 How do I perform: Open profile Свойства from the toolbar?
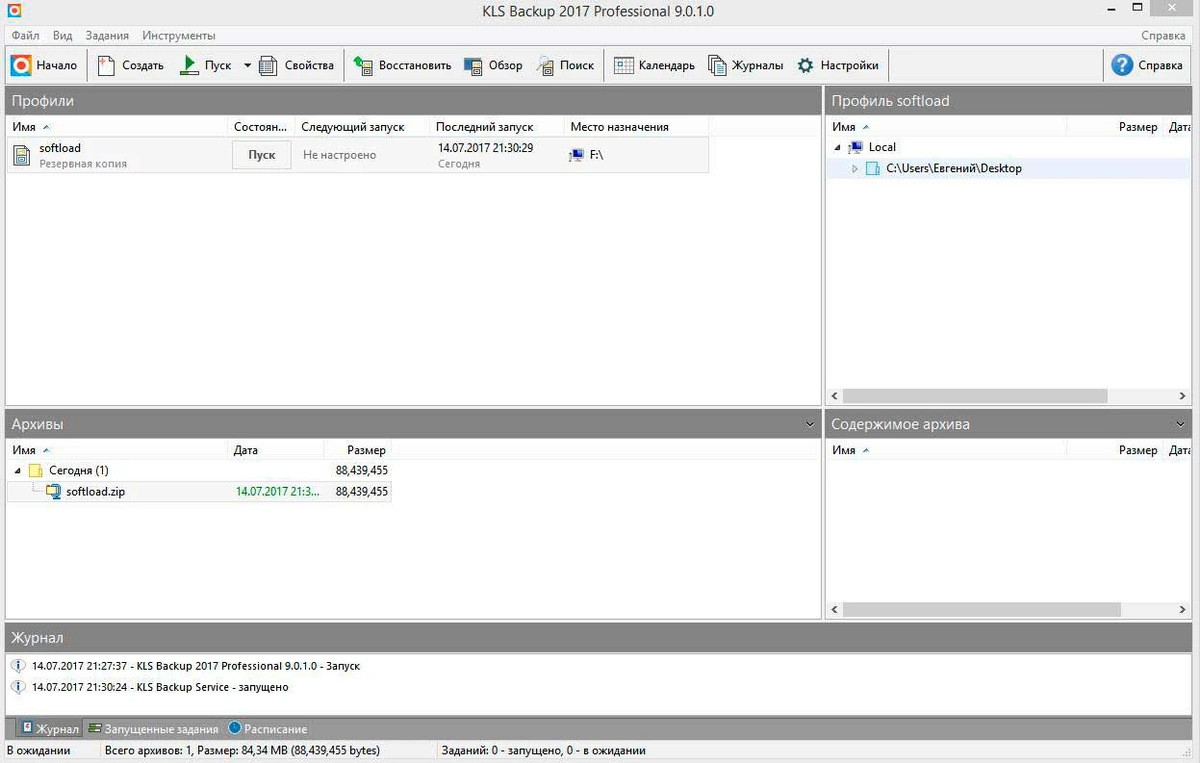[296, 65]
